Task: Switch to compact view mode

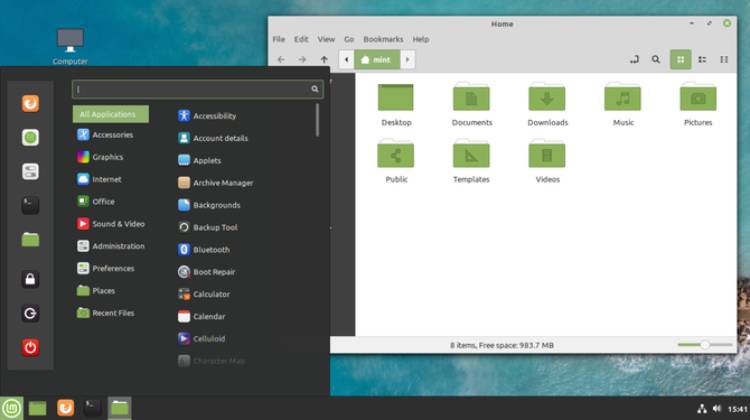Action: coord(724,59)
